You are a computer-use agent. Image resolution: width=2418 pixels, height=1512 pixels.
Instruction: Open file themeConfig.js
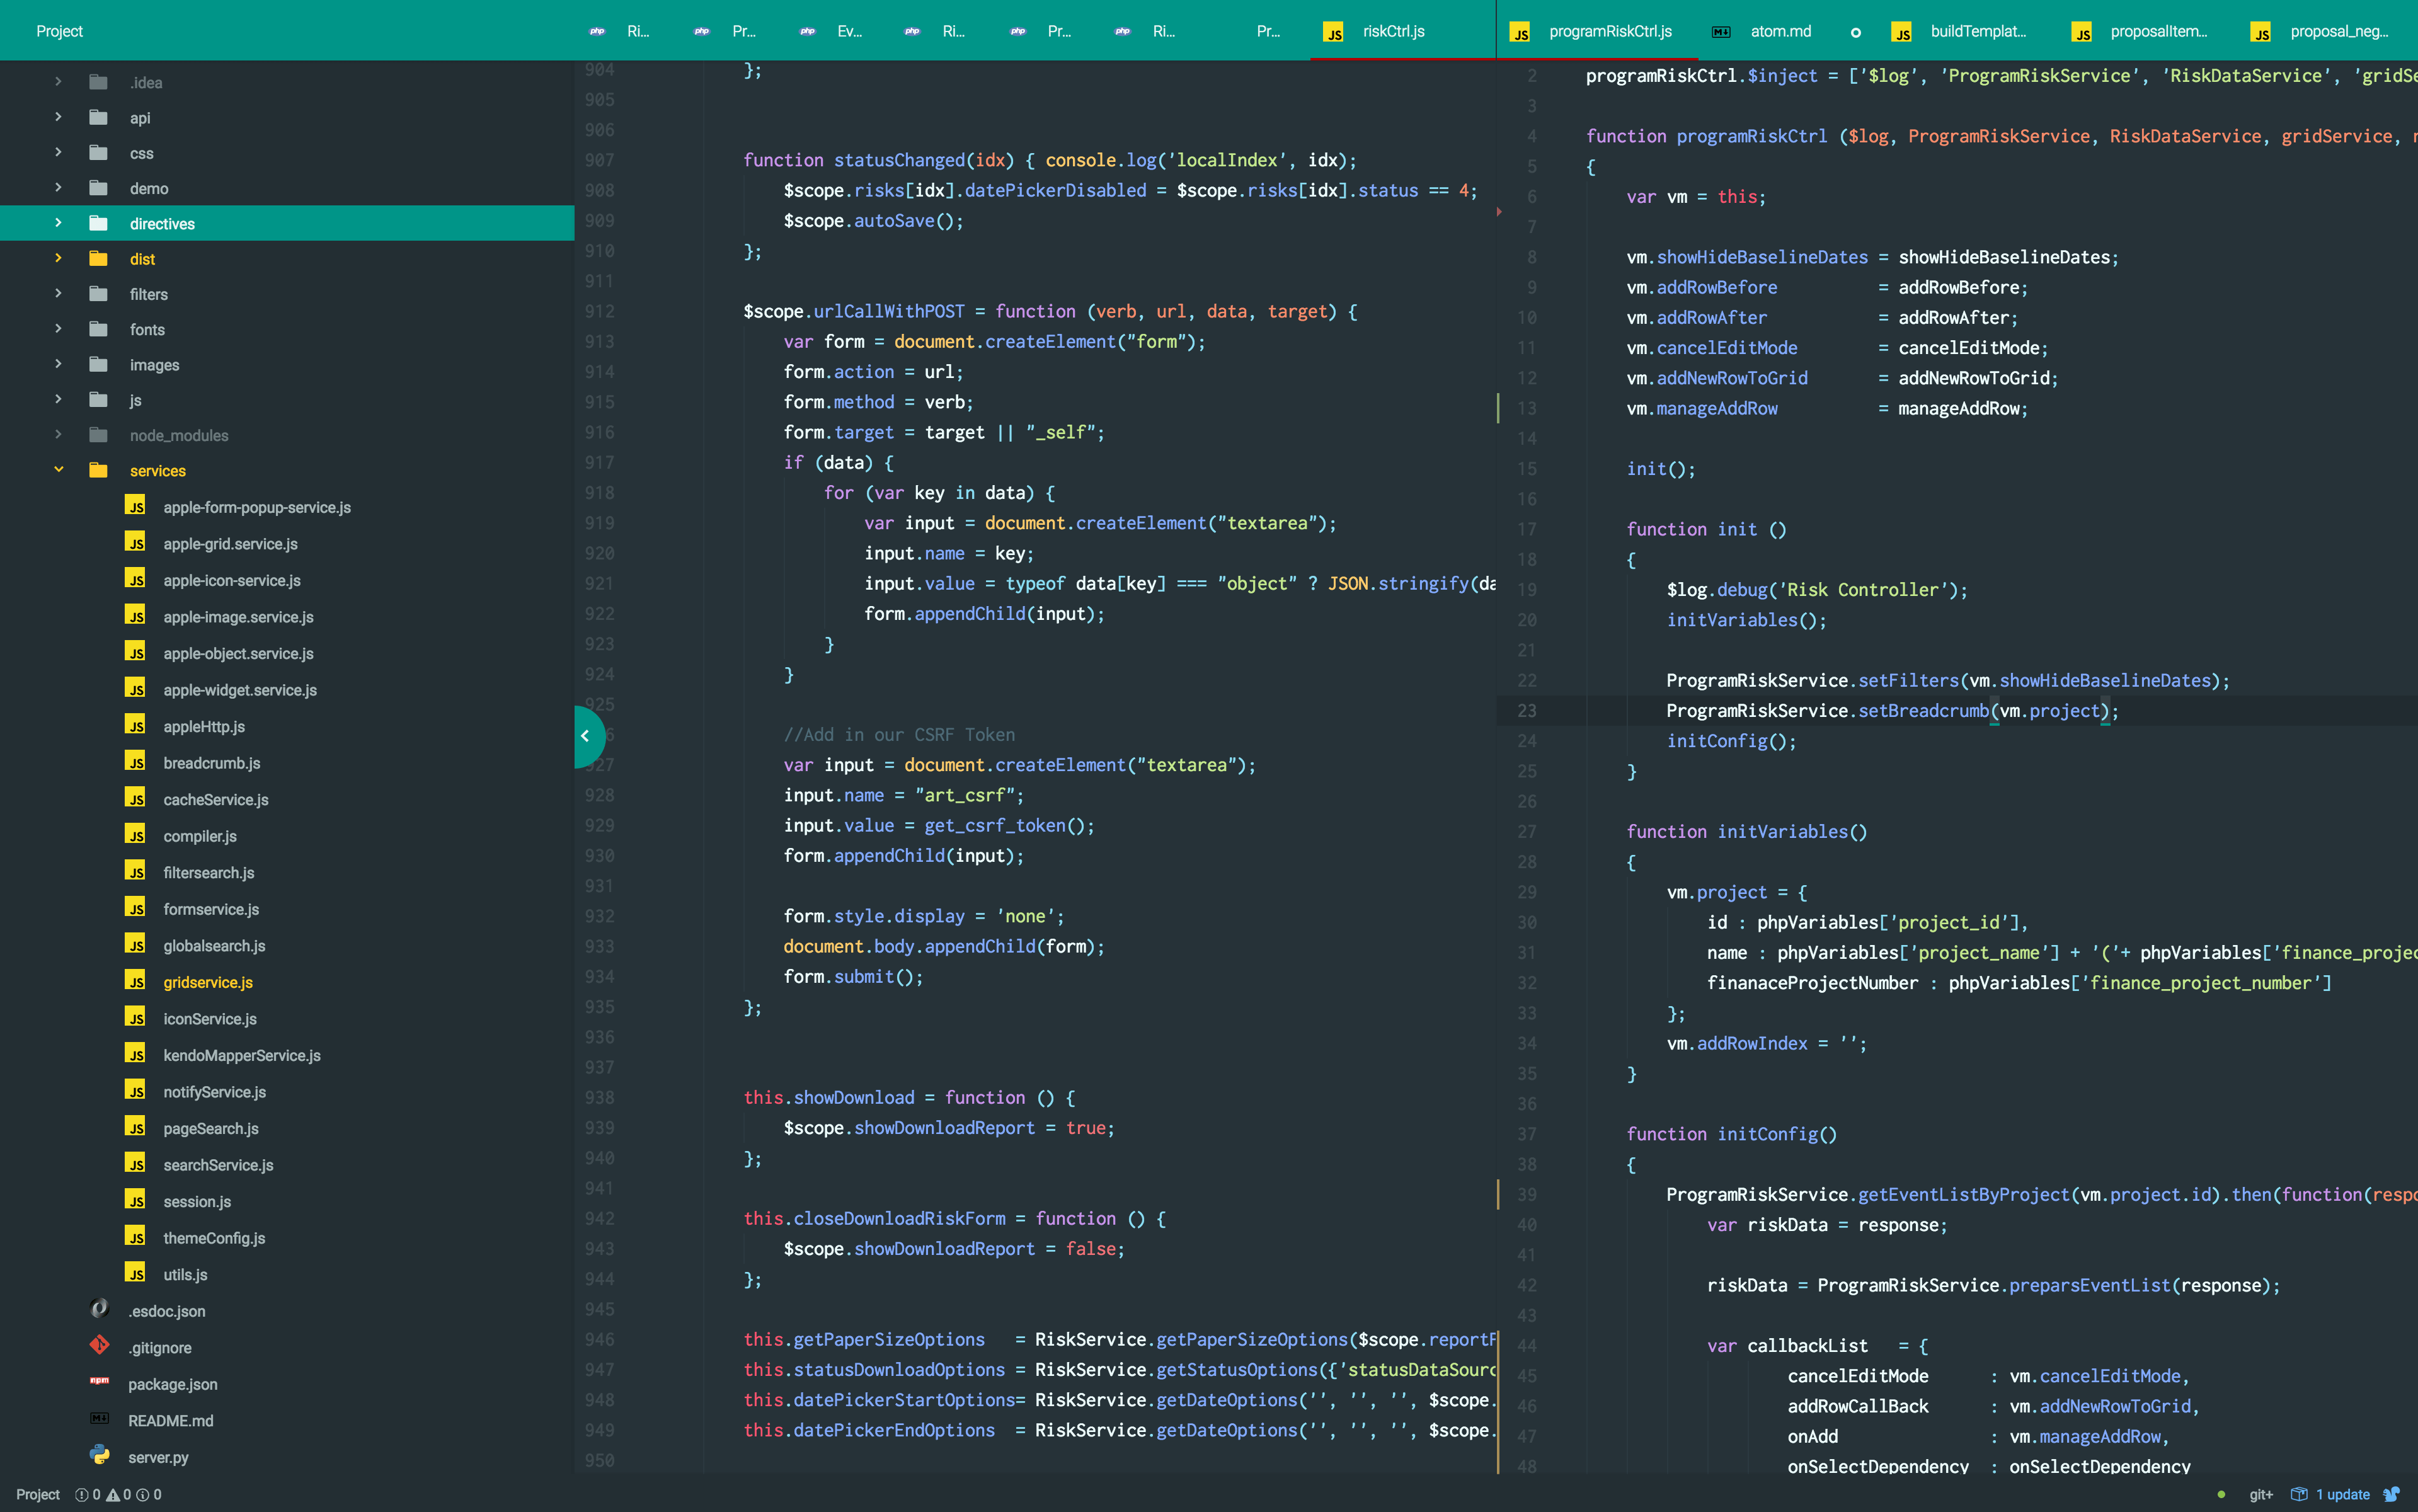[214, 1238]
